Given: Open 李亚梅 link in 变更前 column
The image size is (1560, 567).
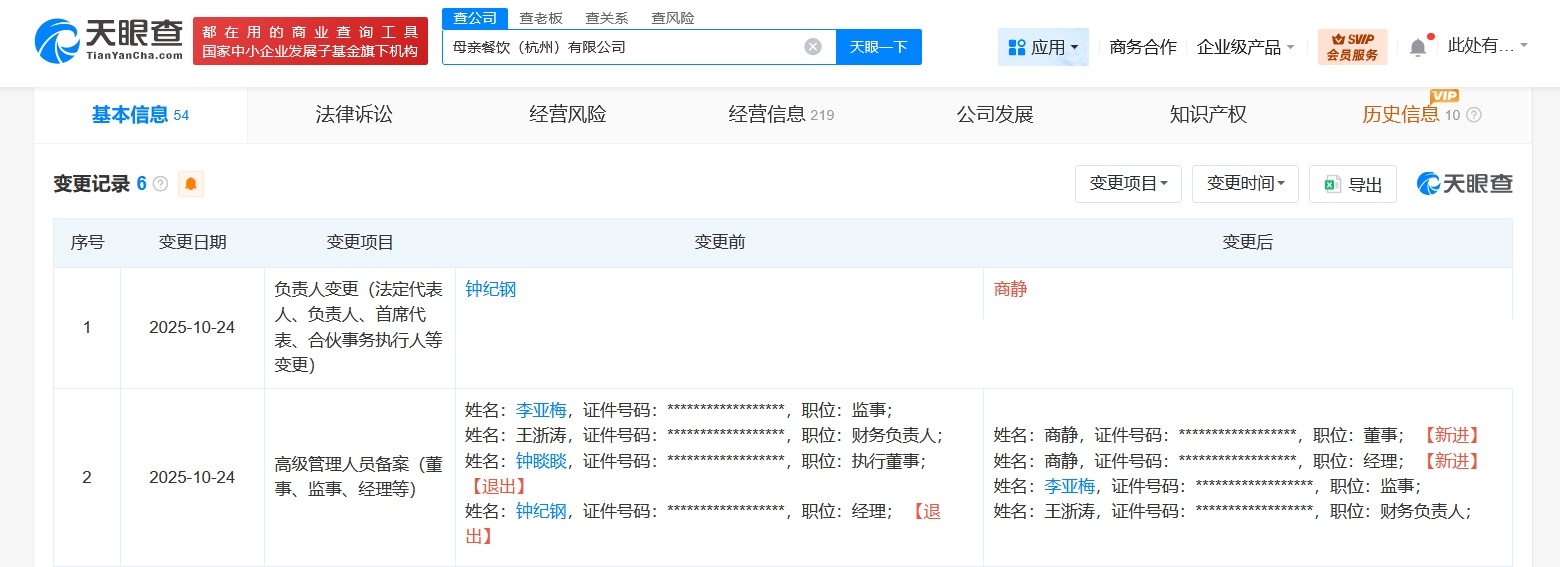Looking at the screenshot, I should click(541, 410).
